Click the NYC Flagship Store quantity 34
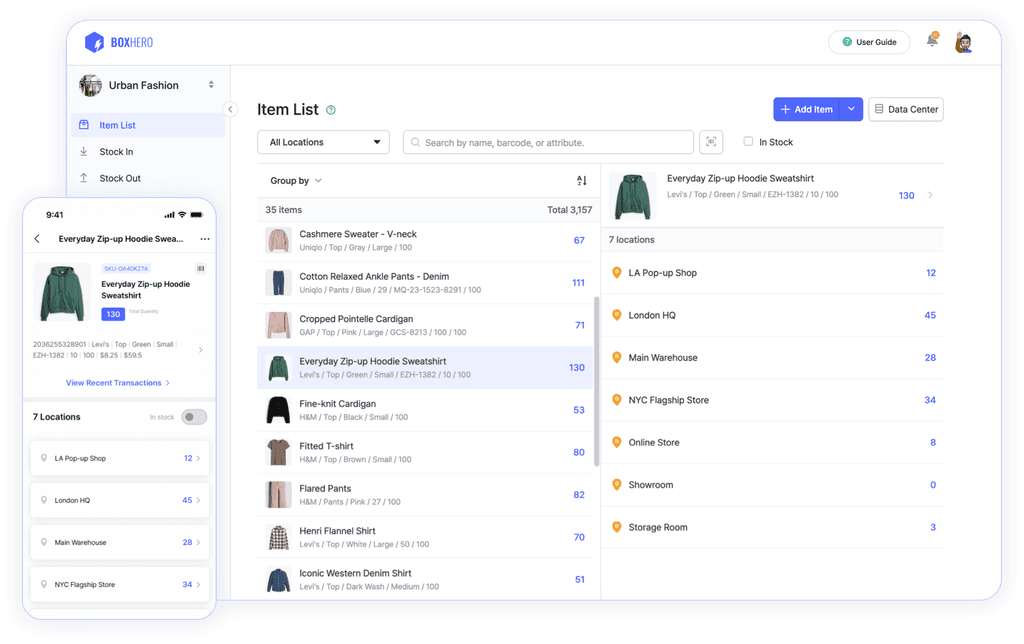 (930, 400)
